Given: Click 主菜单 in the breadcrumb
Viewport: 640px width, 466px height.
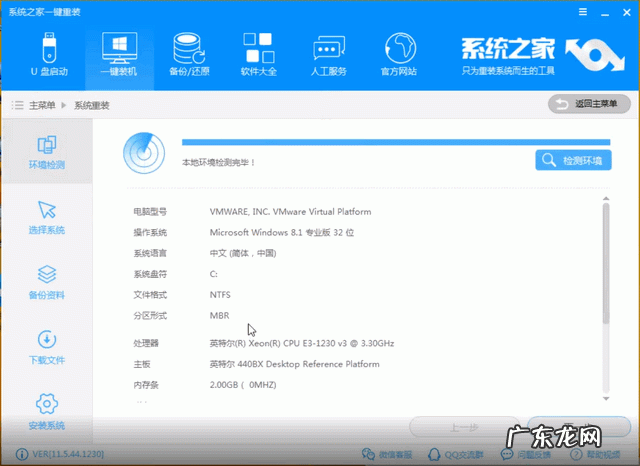Looking at the screenshot, I should (x=42, y=106).
